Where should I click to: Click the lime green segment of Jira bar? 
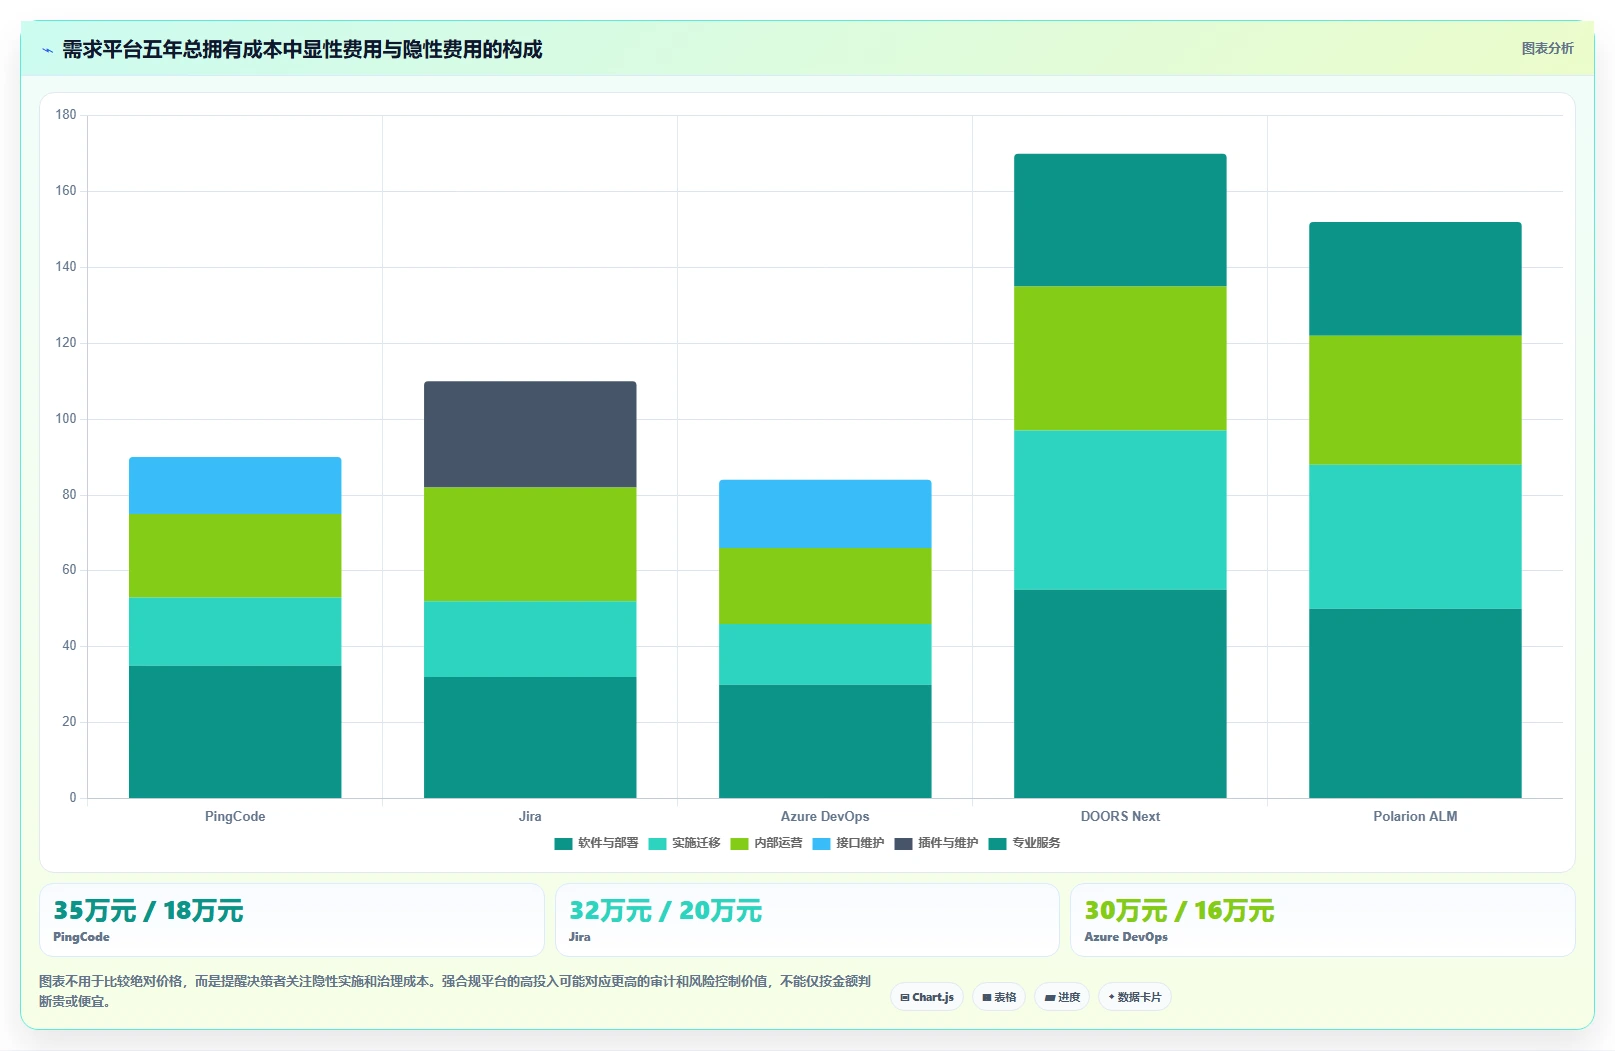pos(530,544)
